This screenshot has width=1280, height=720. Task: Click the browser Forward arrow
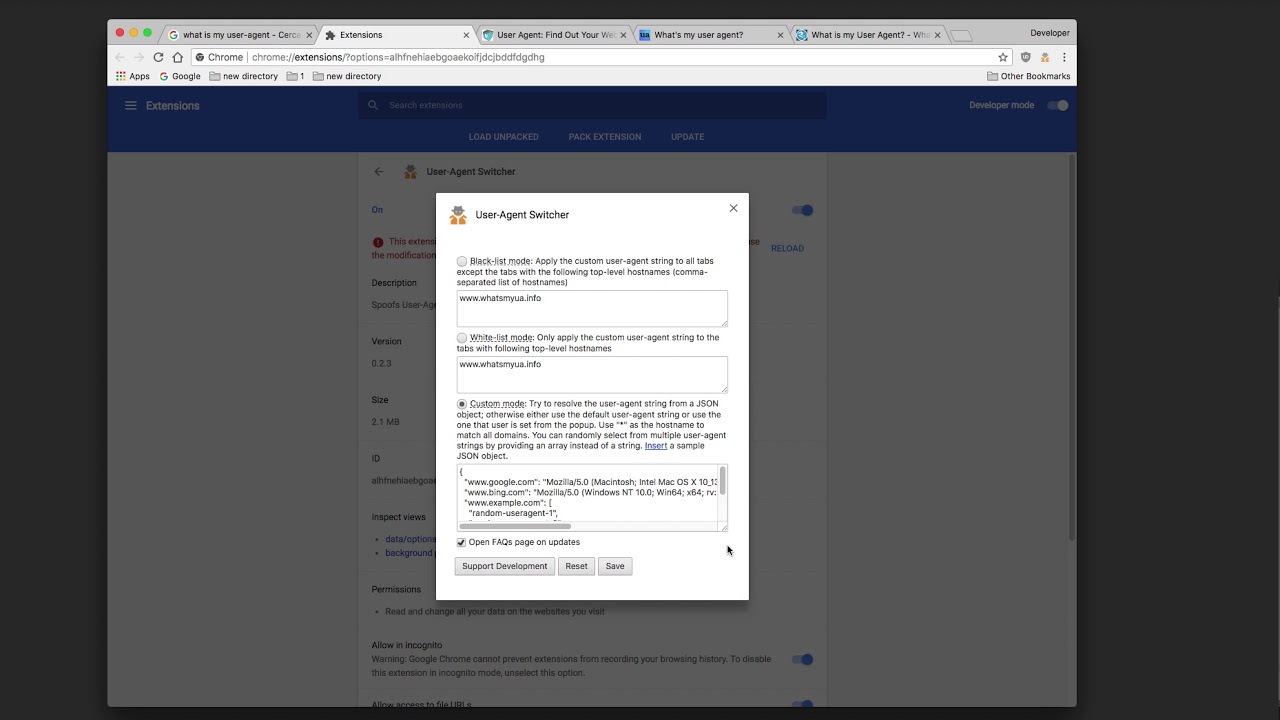click(x=139, y=57)
